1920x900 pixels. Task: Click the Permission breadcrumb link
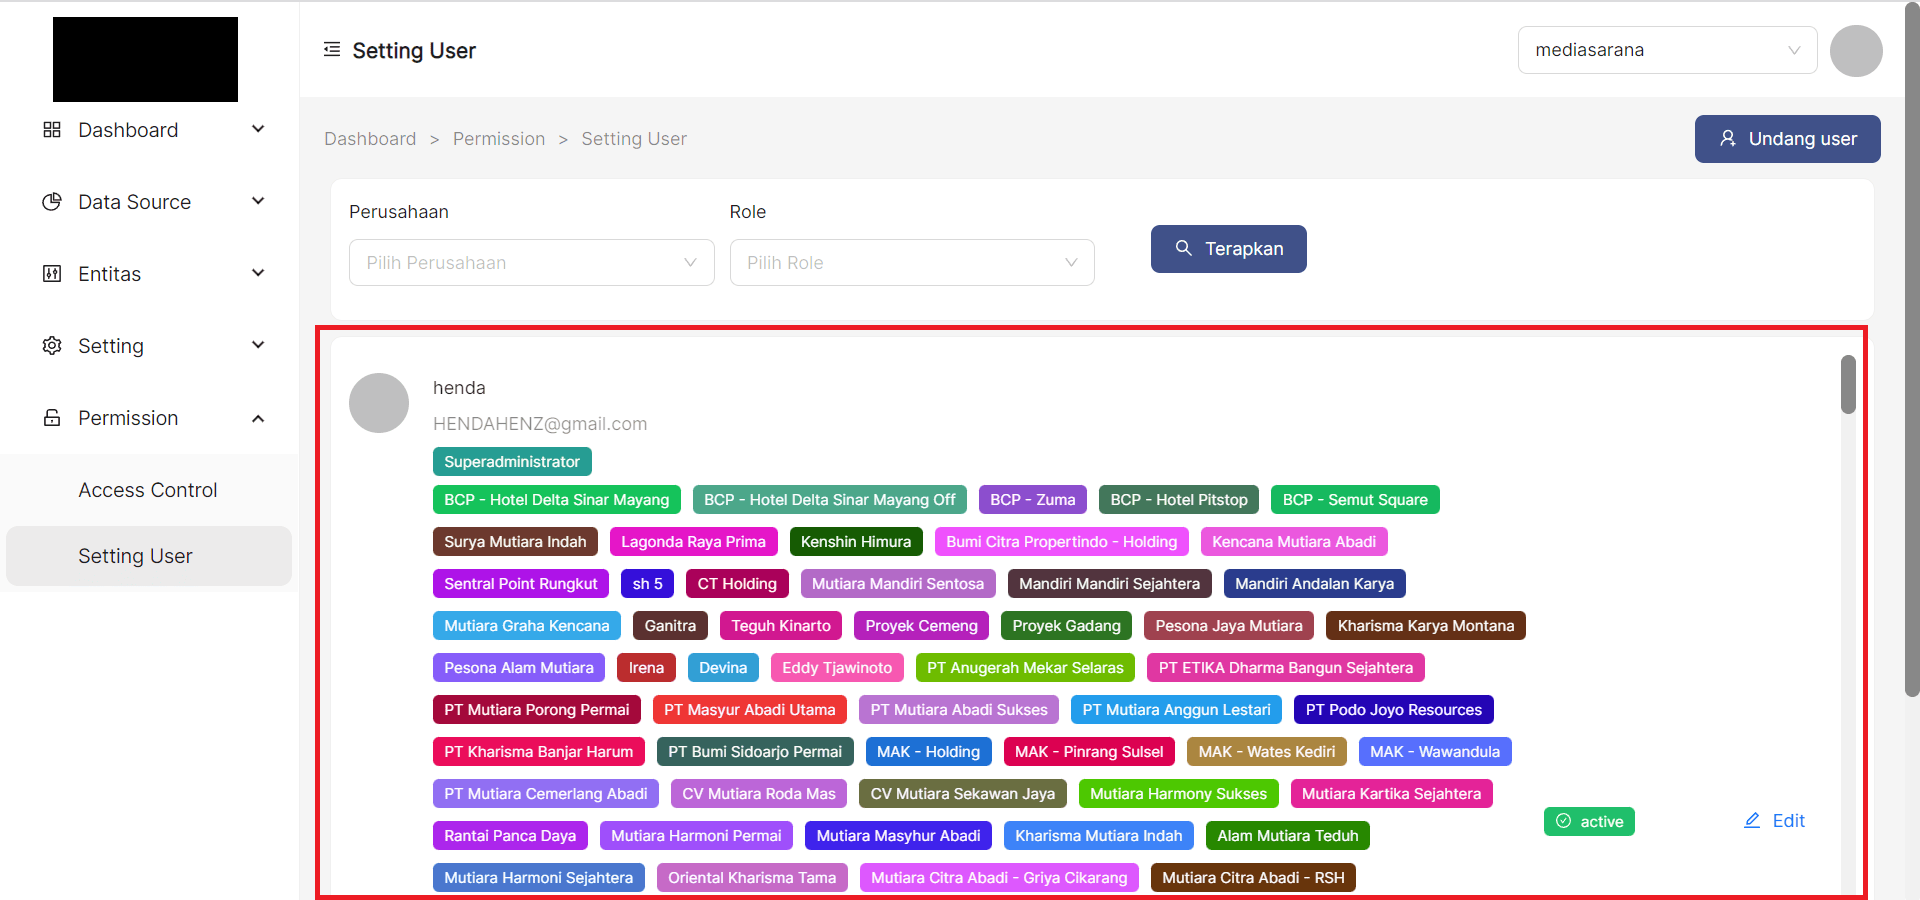coord(499,139)
